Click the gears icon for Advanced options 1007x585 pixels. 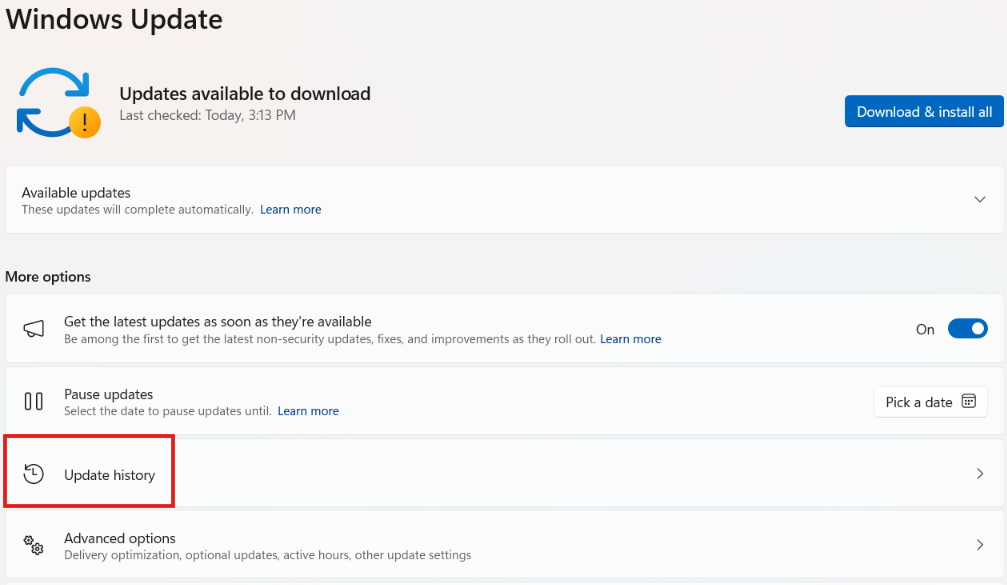33,545
